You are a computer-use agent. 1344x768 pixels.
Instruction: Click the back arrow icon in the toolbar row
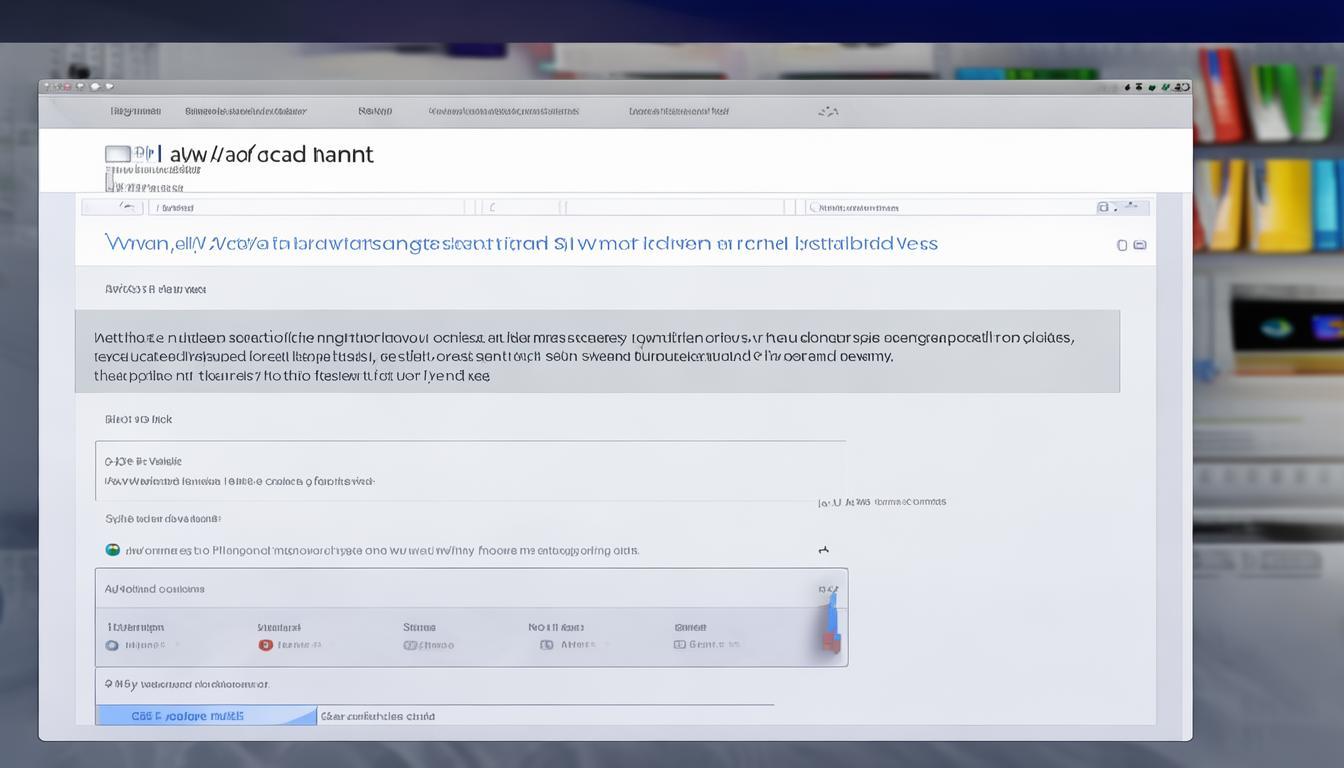126,207
